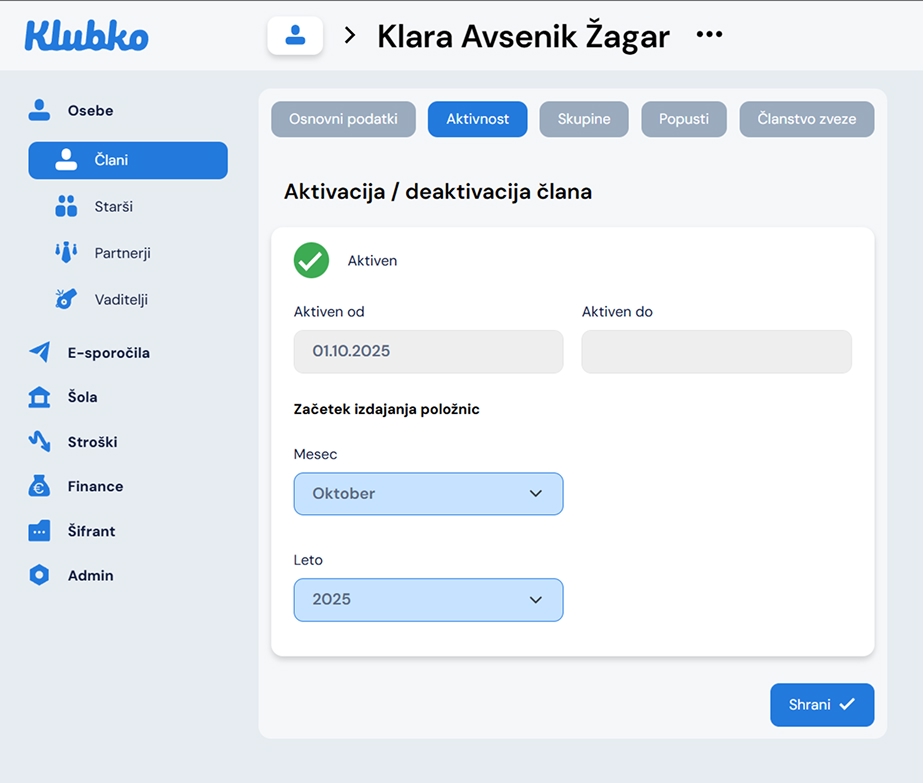The image size is (924, 783).
Task: Switch to the Osnovni podatki tab
Action: [343, 119]
